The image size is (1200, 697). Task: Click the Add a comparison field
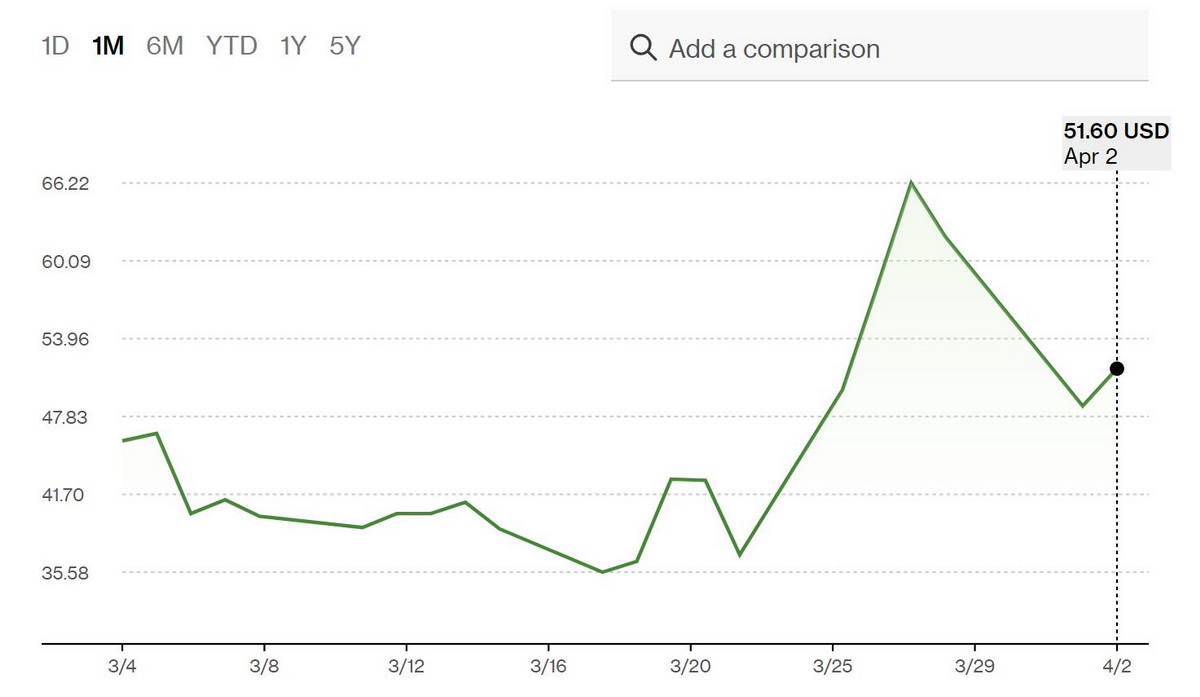point(880,48)
